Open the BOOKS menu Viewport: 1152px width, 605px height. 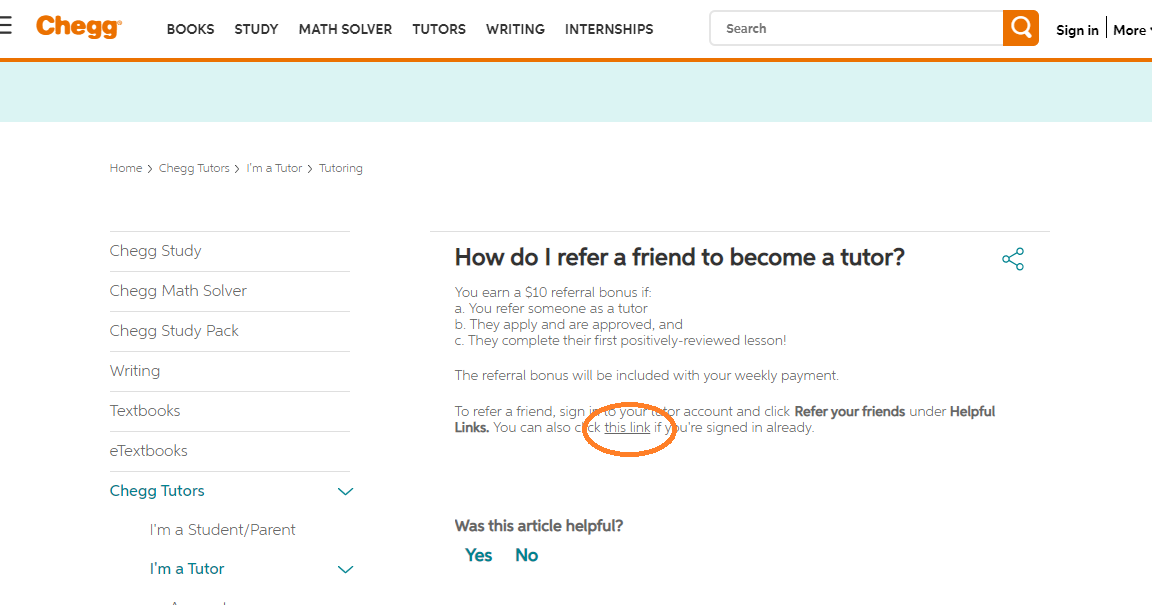coord(190,29)
